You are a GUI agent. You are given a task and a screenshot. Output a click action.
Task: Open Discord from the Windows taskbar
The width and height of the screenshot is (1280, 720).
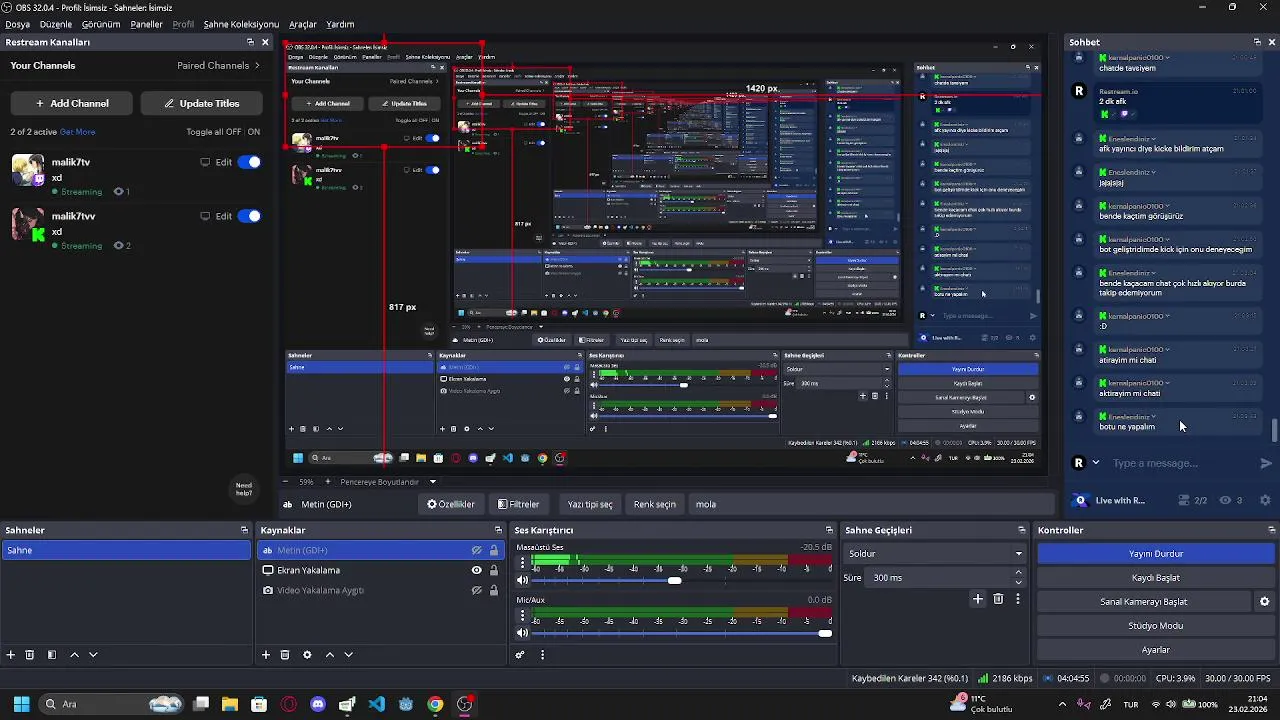tap(318, 704)
